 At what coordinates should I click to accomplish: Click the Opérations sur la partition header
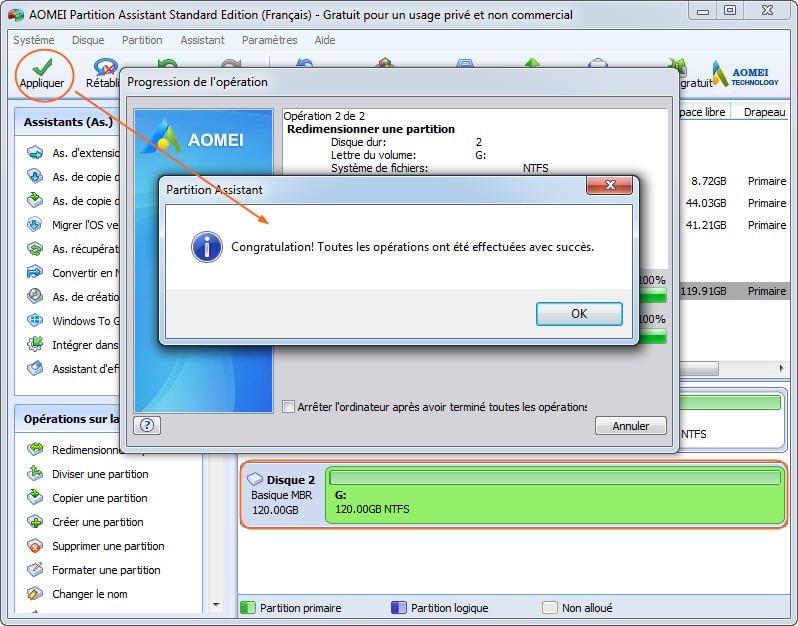pos(67,419)
